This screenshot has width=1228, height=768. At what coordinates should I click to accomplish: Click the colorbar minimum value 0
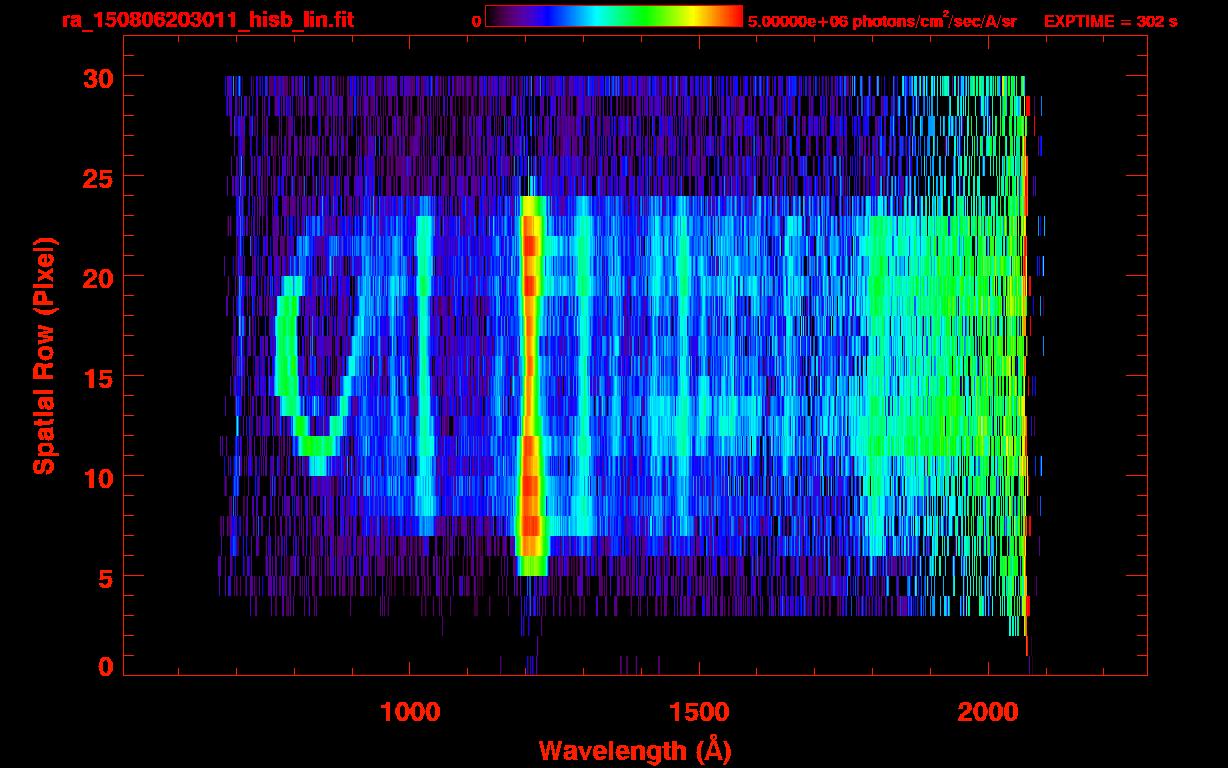tap(476, 21)
